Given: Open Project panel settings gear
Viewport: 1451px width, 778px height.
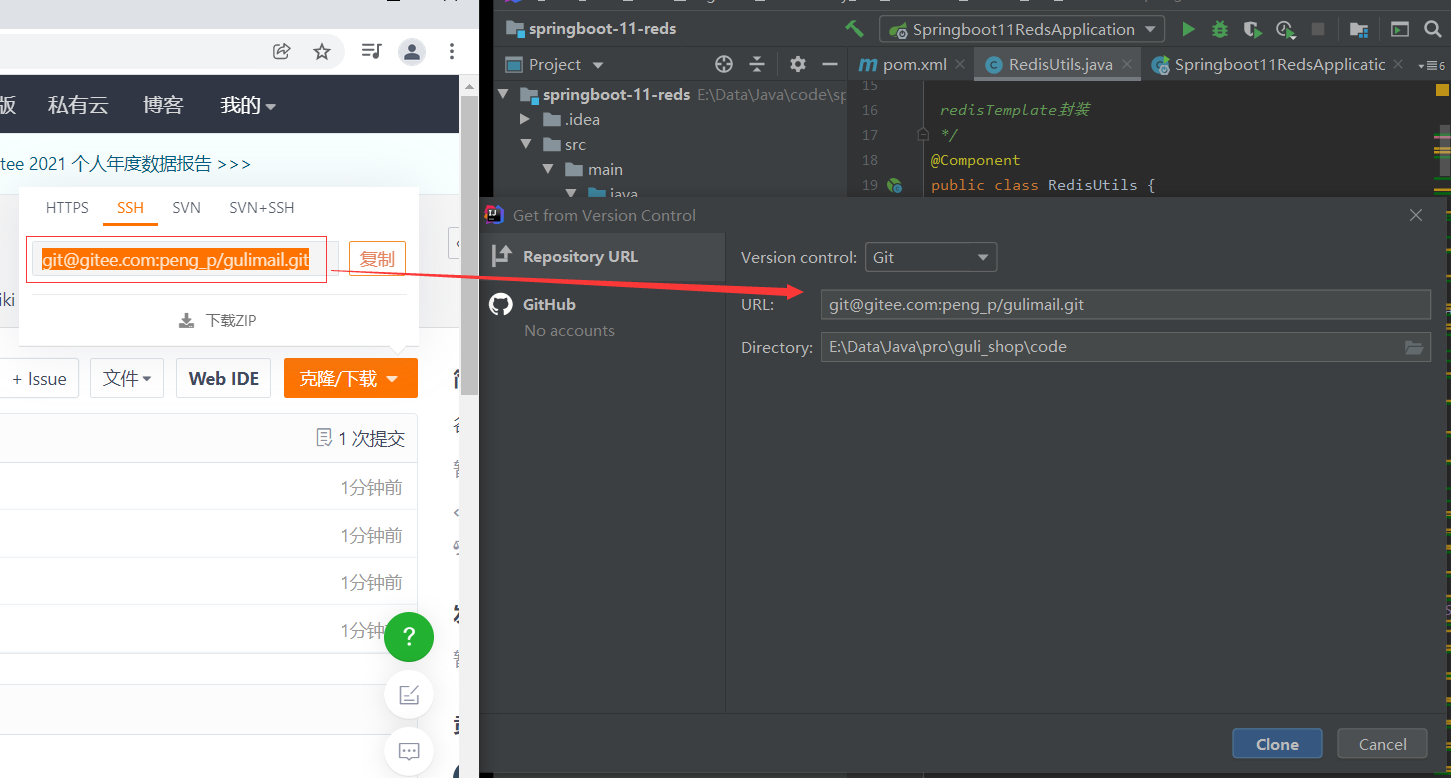Looking at the screenshot, I should [x=797, y=64].
